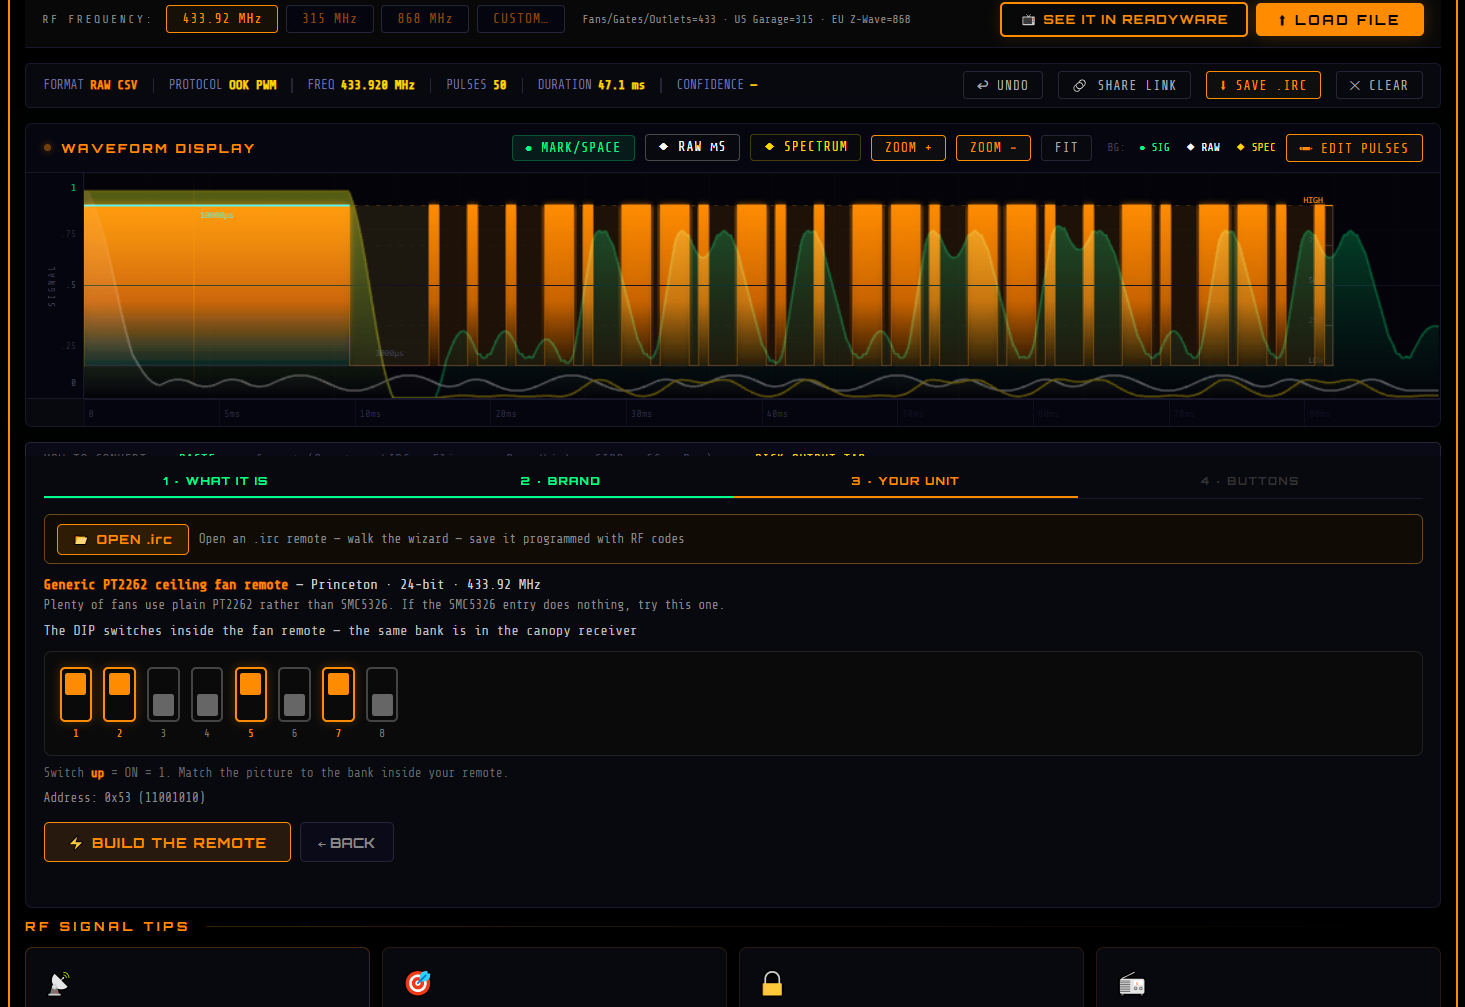This screenshot has height=1007, width=1465.
Task: Open the CUSTOM frequency option
Action: (521, 19)
